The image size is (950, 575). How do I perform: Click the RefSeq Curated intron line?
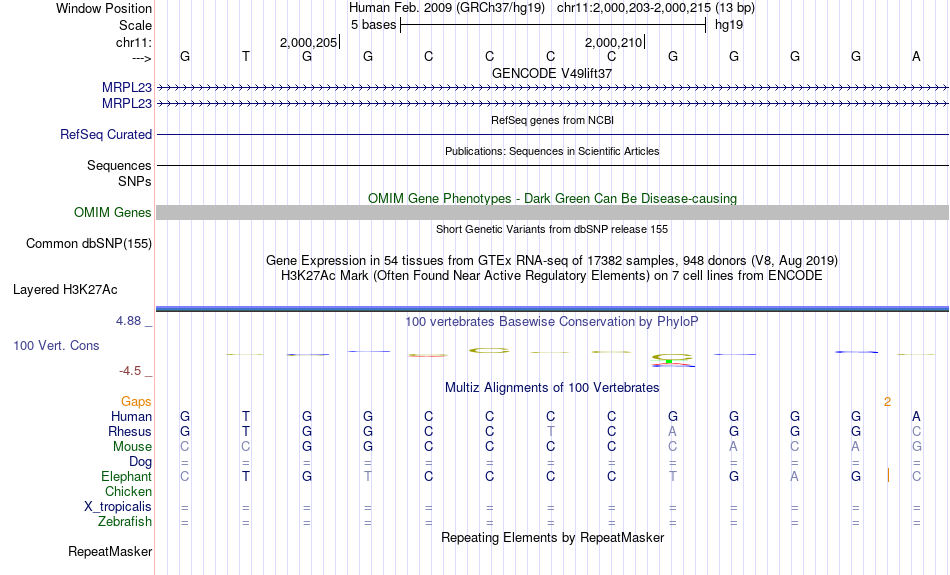pos(552,135)
